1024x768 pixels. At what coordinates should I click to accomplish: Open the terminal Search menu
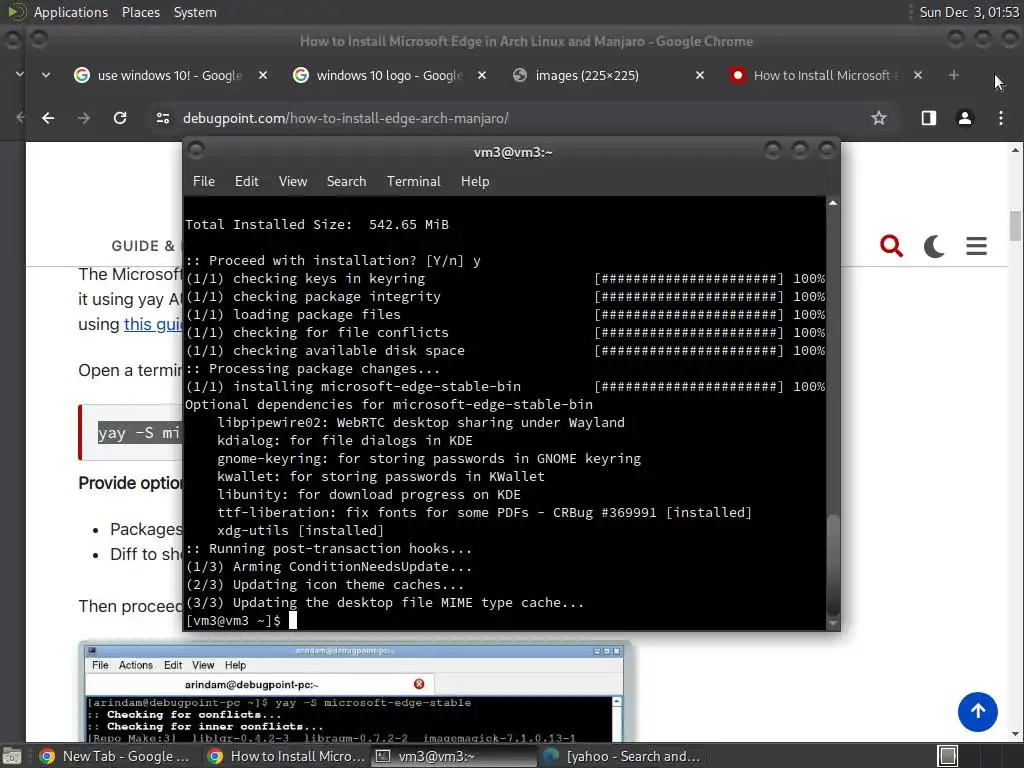(346, 182)
